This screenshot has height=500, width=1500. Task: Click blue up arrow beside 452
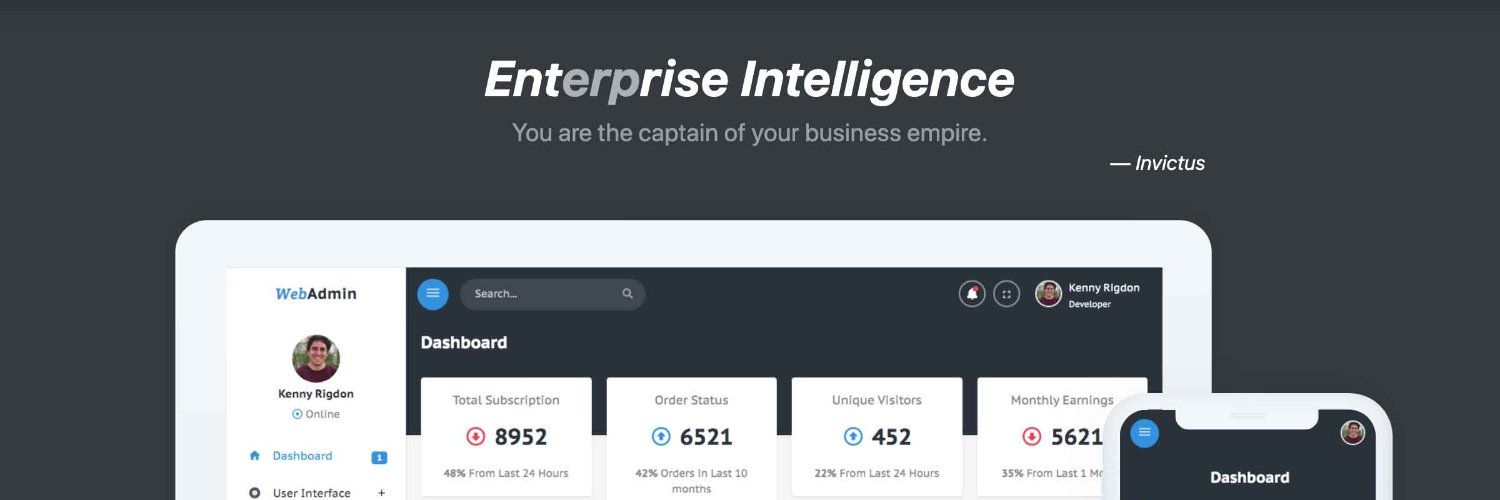853,437
